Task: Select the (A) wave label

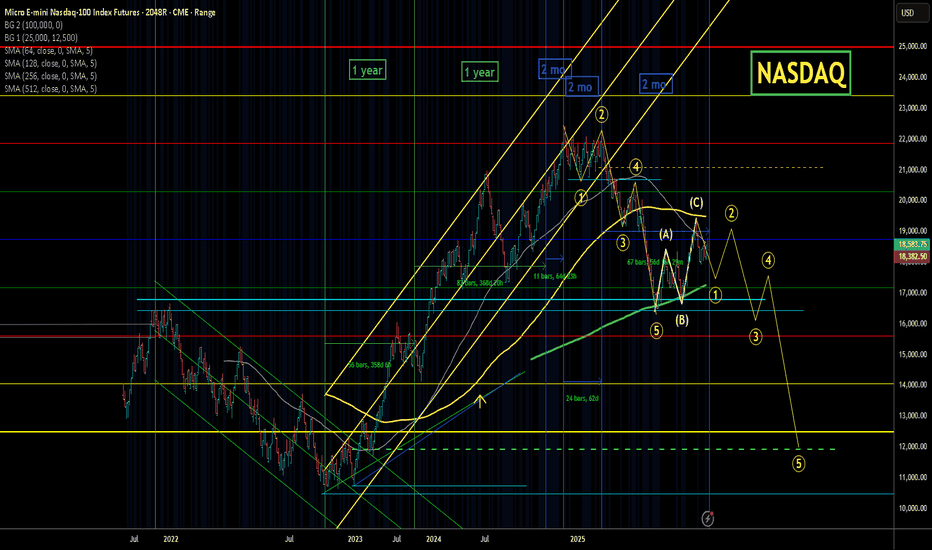Action: coord(666,234)
